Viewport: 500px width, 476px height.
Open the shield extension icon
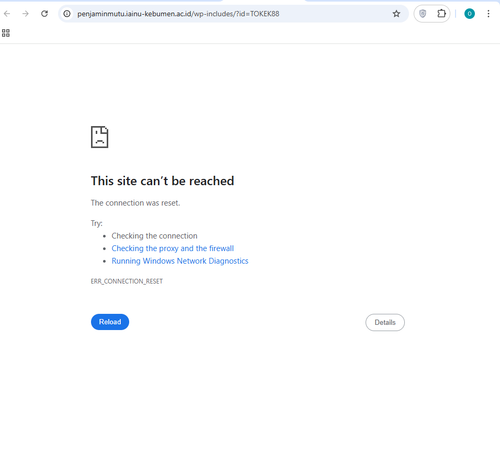pos(423,14)
